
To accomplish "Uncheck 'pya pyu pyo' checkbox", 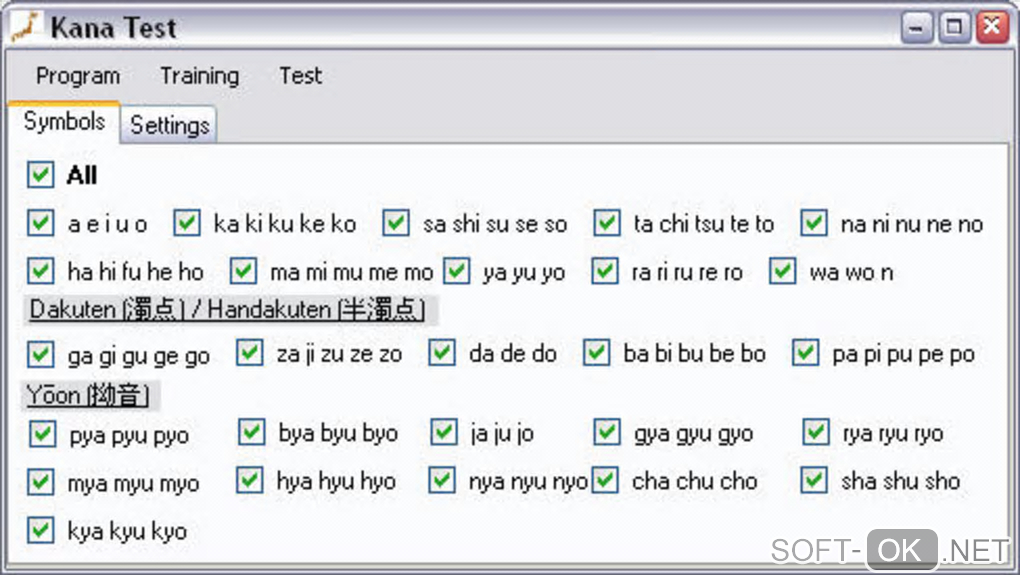I will [x=42, y=434].
